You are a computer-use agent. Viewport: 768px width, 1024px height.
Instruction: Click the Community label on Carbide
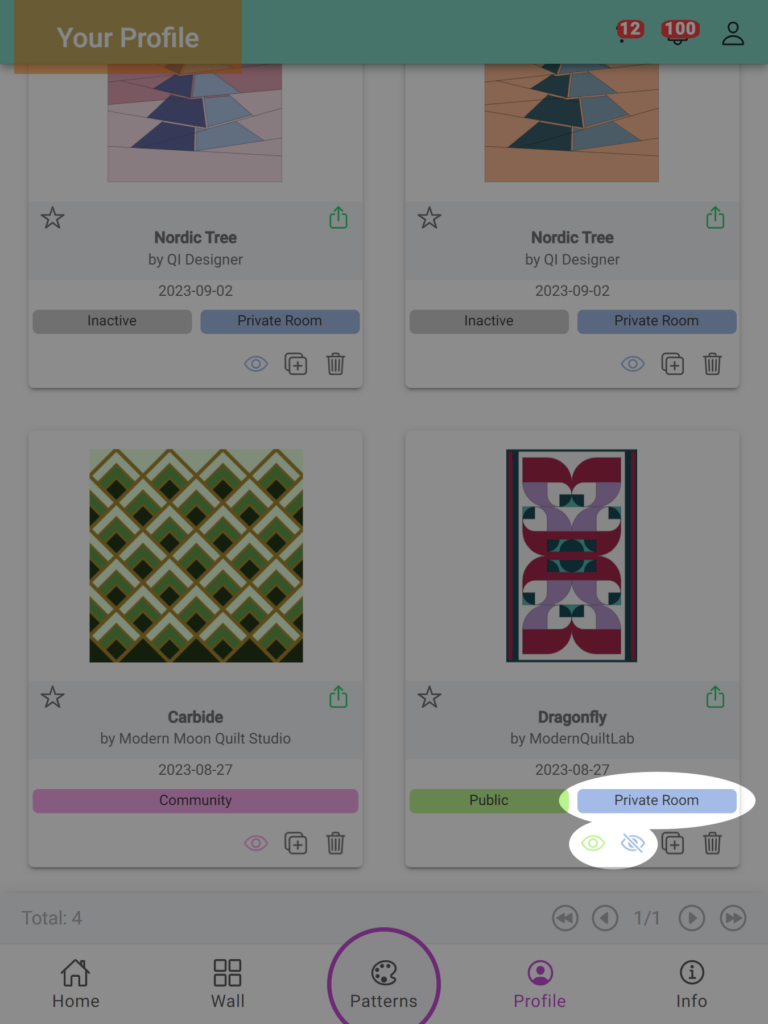point(195,801)
